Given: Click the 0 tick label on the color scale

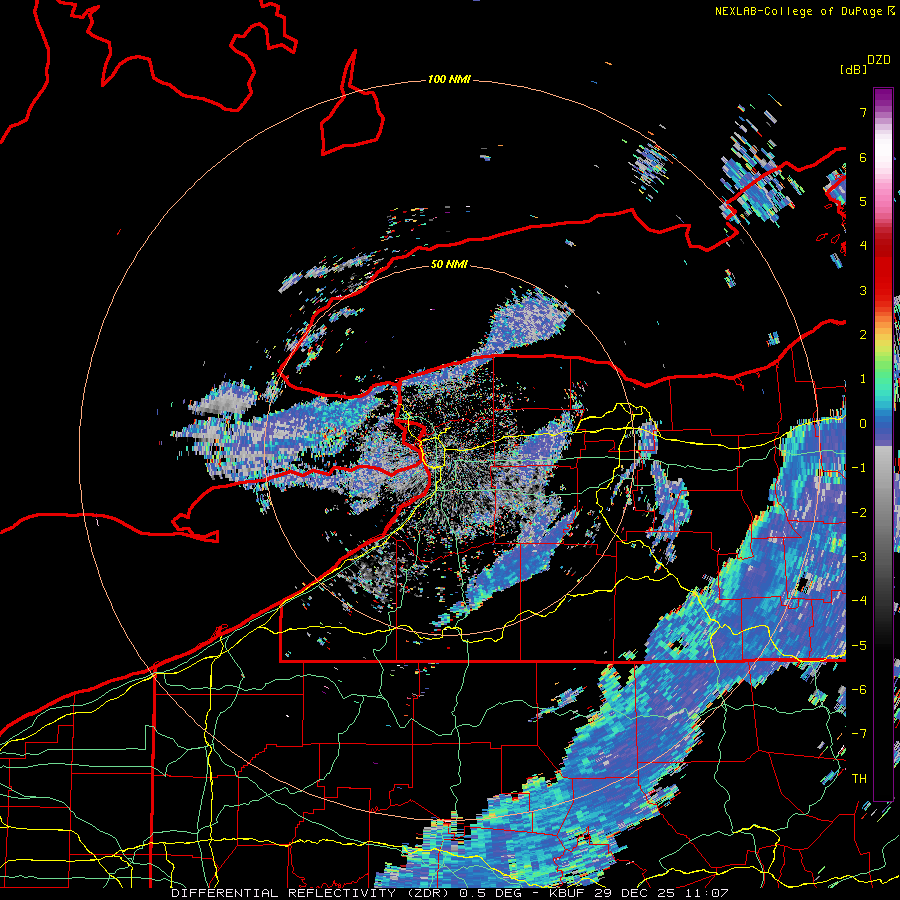Looking at the screenshot, I should [x=863, y=424].
